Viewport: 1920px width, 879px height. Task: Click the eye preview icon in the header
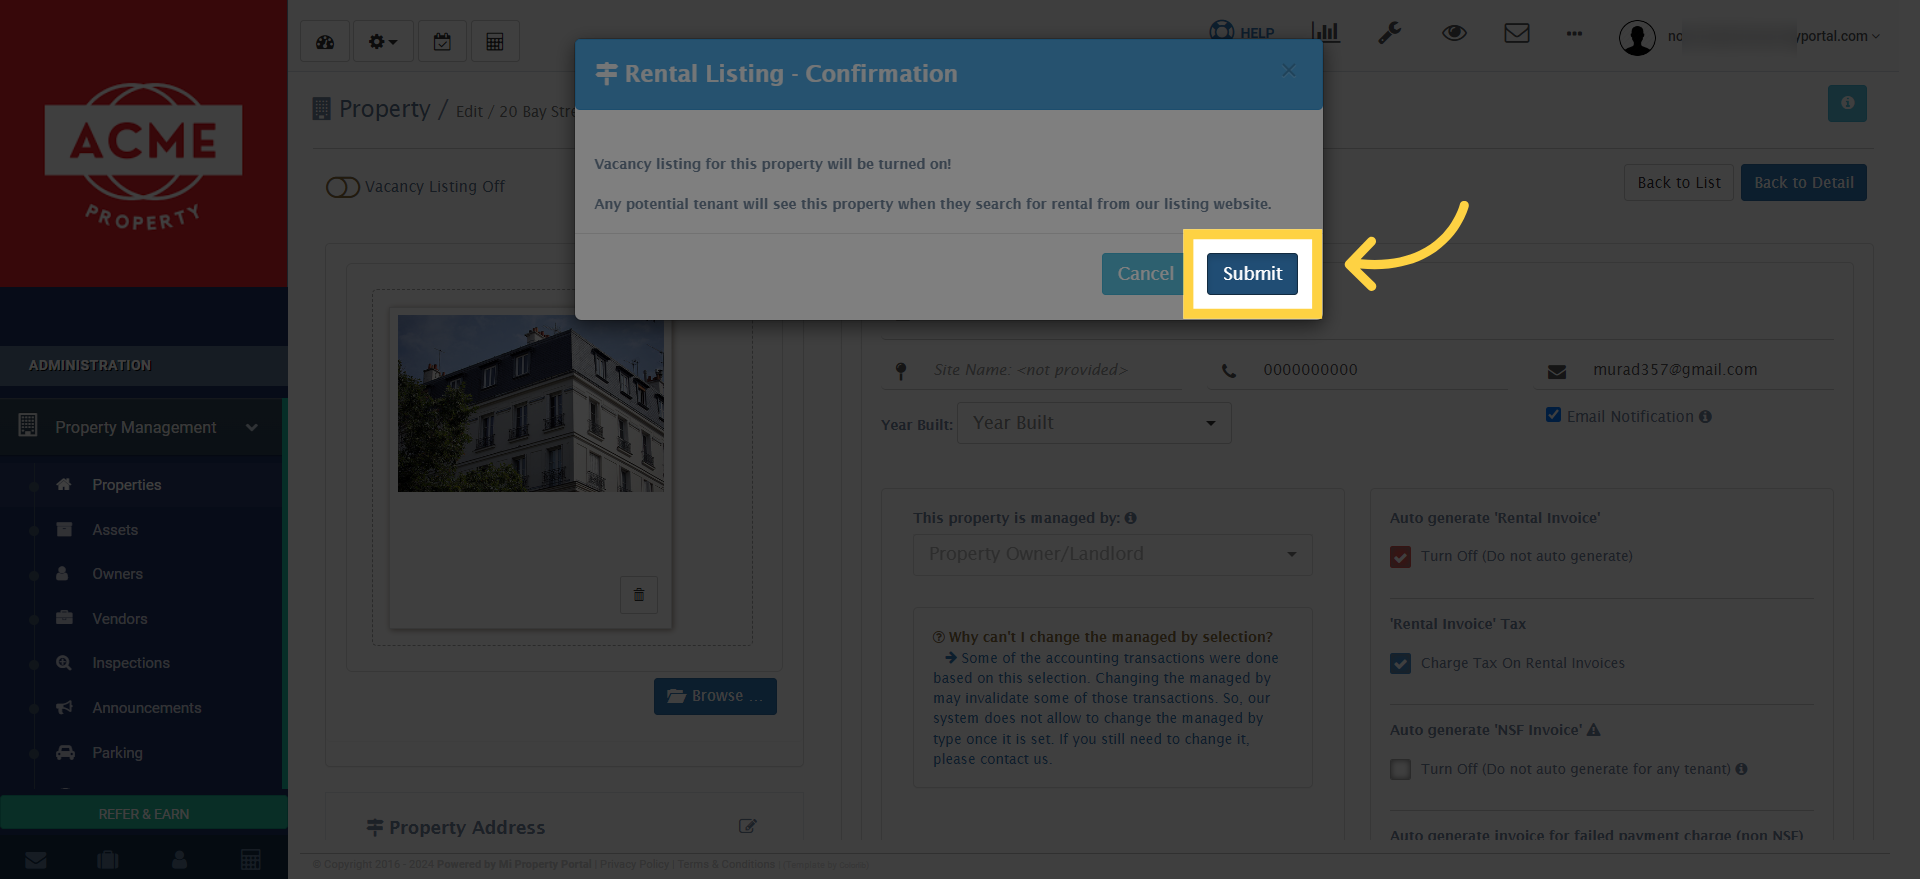click(x=1454, y=33)
